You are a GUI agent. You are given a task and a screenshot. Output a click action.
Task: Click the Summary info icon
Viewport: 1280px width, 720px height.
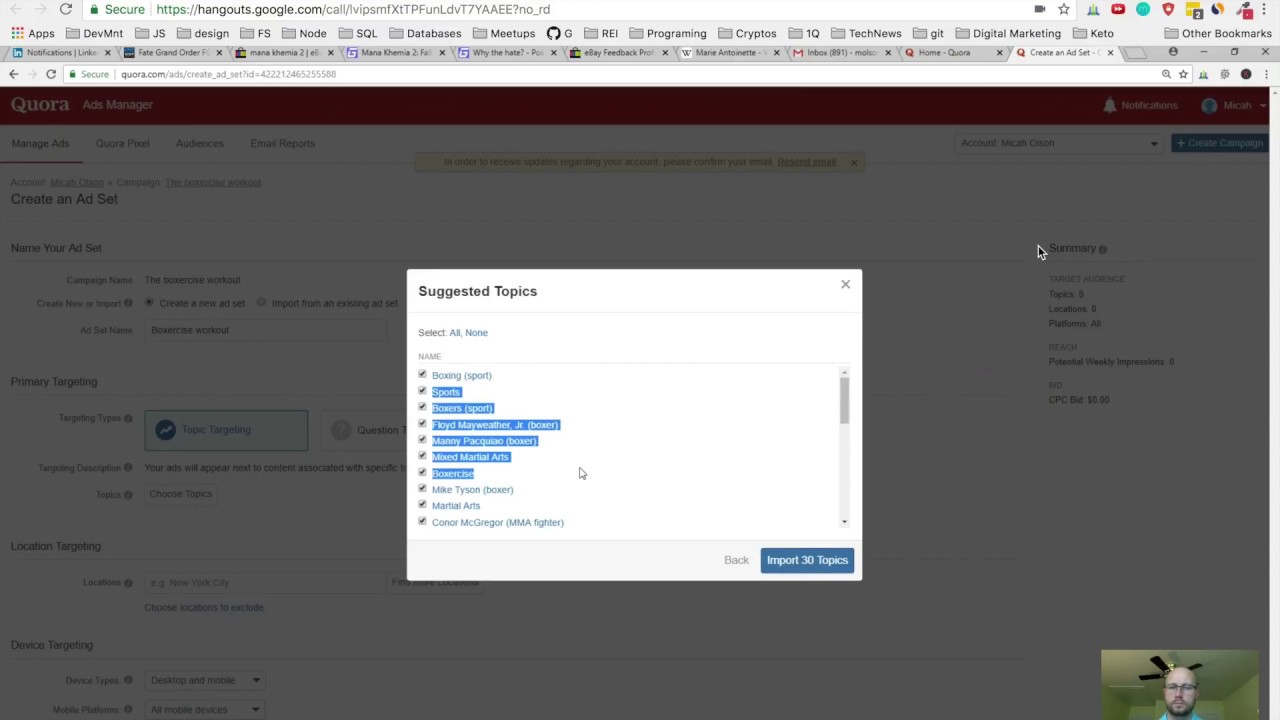(x=1103, y=249)
